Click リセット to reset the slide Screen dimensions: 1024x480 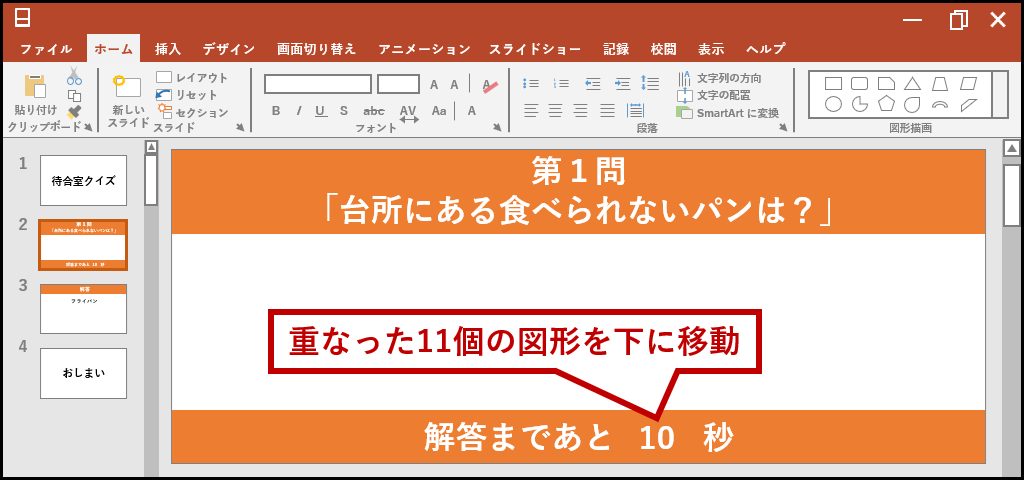186,95
